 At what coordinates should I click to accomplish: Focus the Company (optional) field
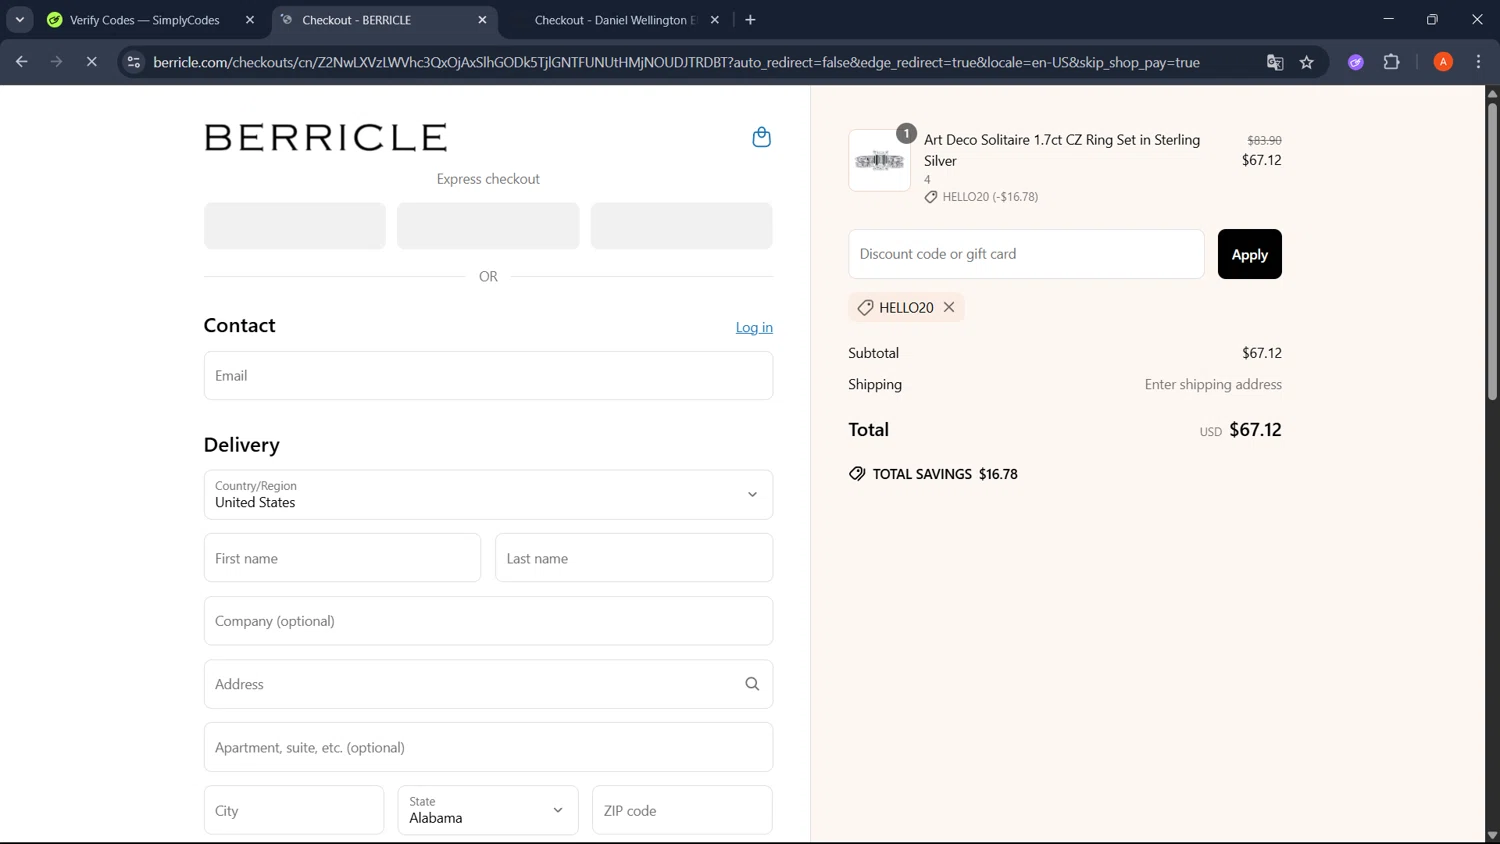click(488, 621)
